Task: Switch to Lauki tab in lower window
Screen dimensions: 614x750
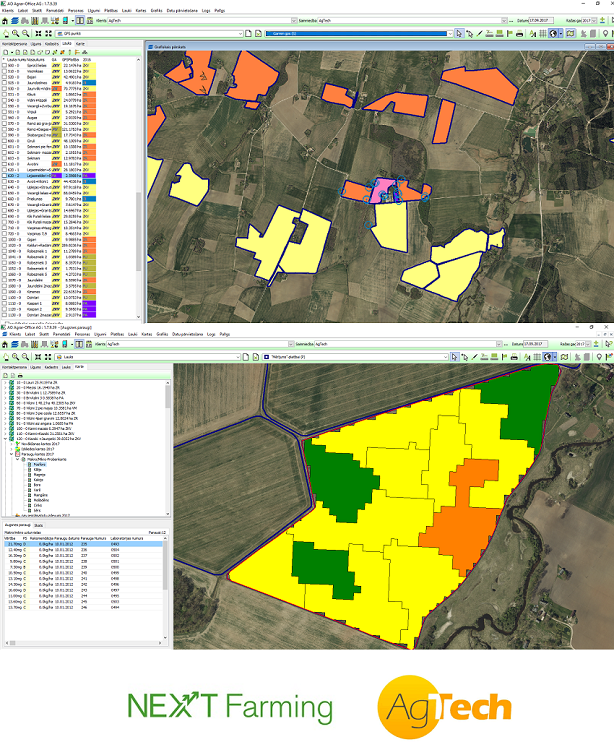Action: (x=66, y=367)
